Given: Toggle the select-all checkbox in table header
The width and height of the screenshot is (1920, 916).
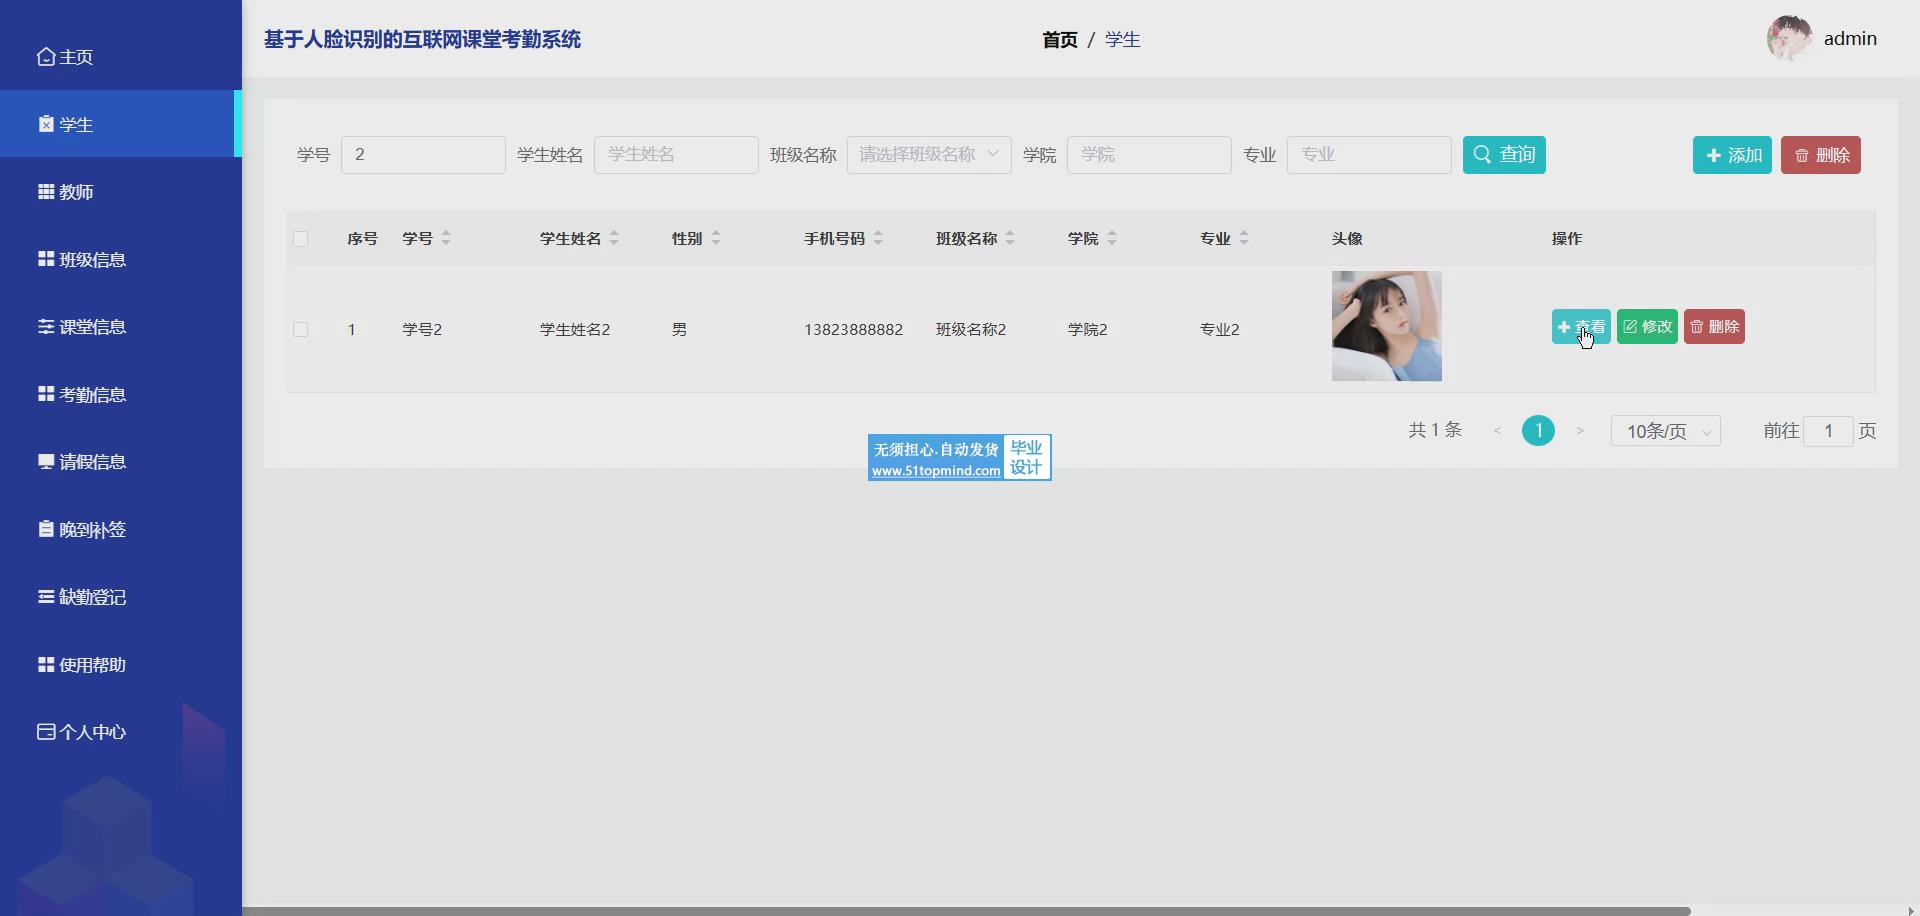Looking at the screenshot, I should (301, 239).
